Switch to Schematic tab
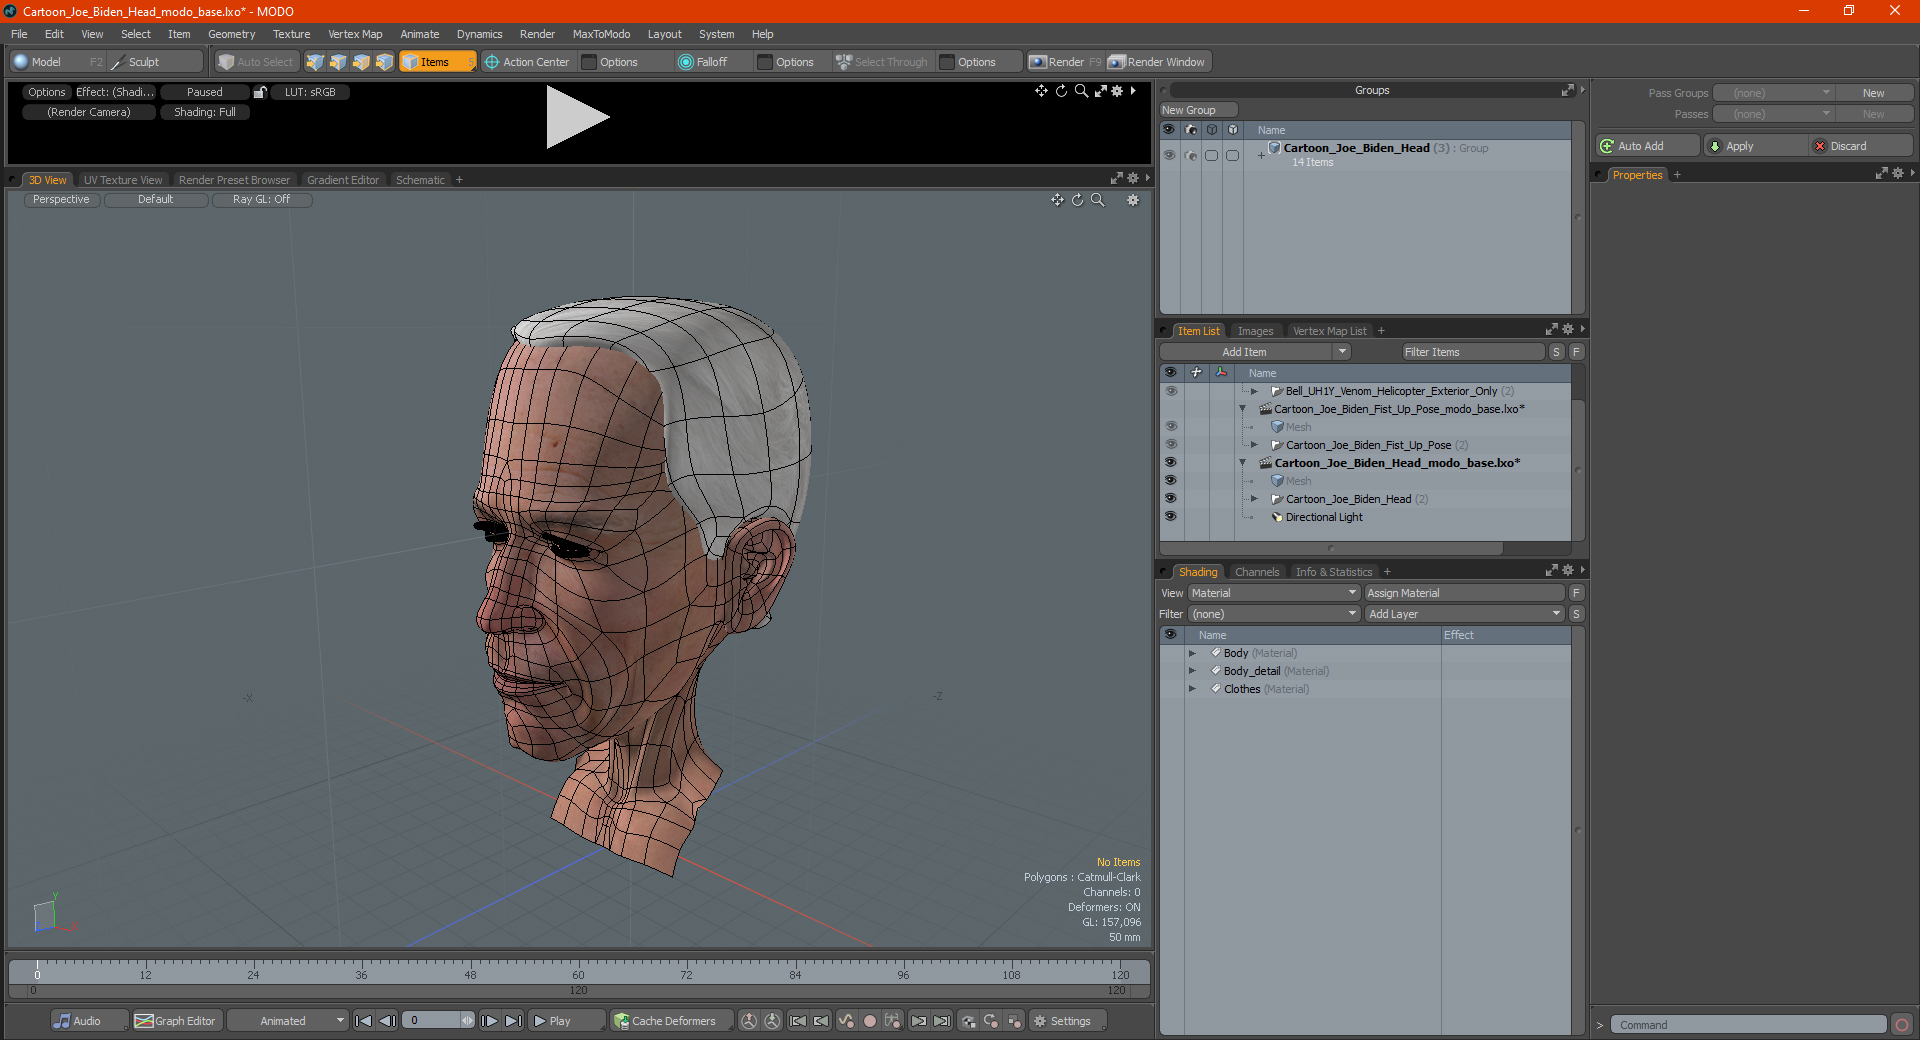 (x=420, y=180)
